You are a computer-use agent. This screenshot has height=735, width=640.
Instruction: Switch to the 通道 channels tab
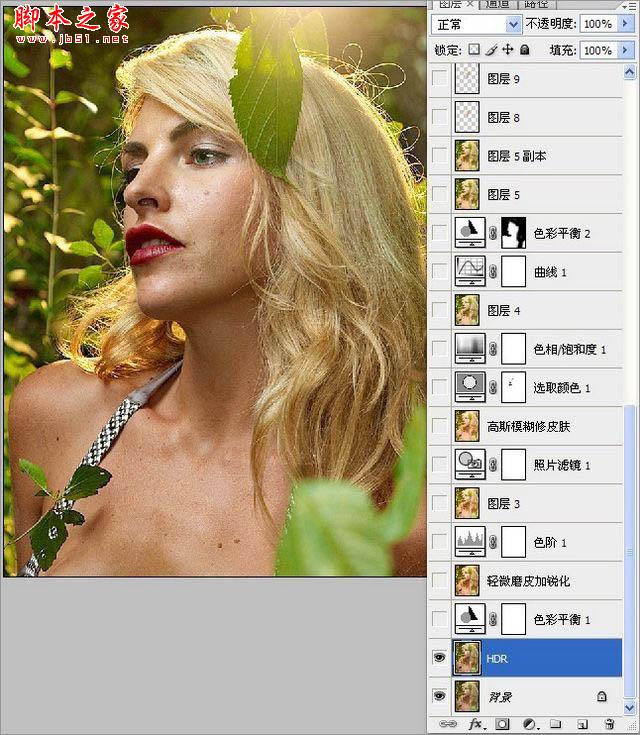[497, 4]
